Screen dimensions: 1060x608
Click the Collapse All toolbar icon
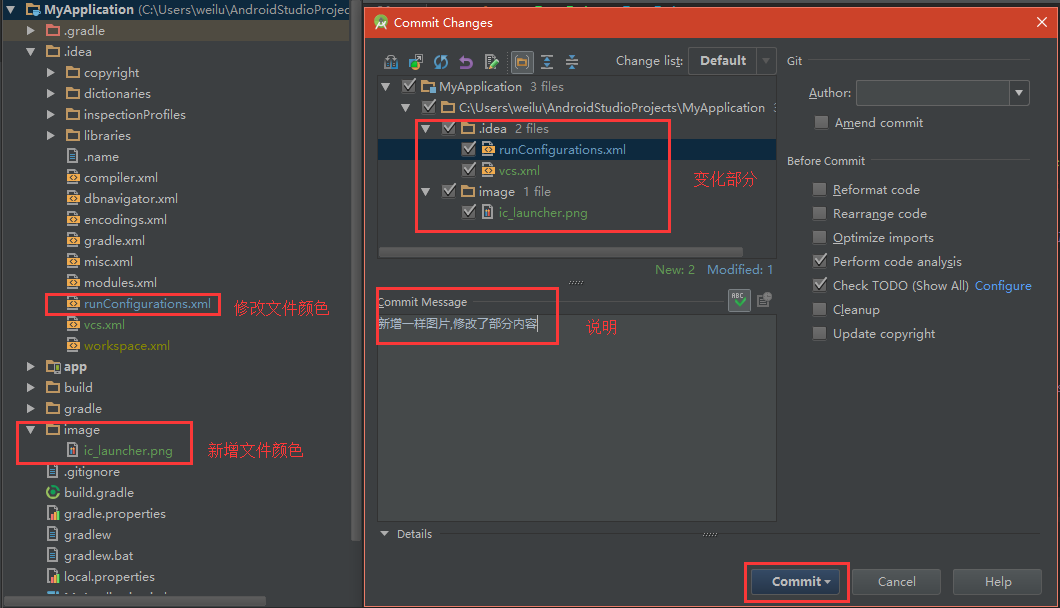click(x=572, y=62)
